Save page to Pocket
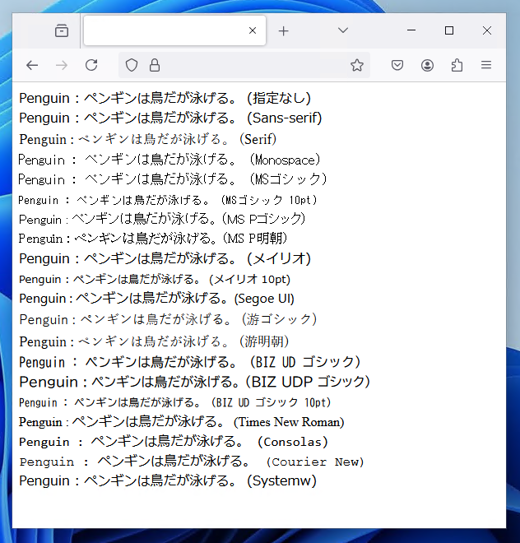The height and width of the screenshot is (543, 520). (x=397, y=65)
